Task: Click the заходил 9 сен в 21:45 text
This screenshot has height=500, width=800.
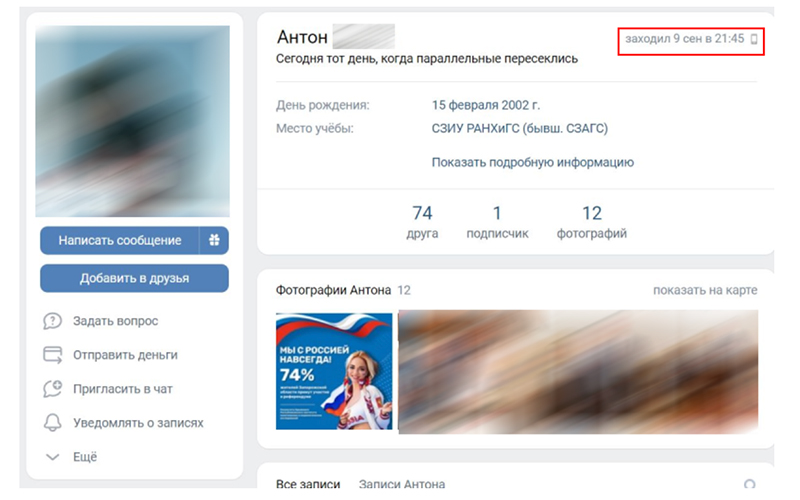Action: click(685, 39)
